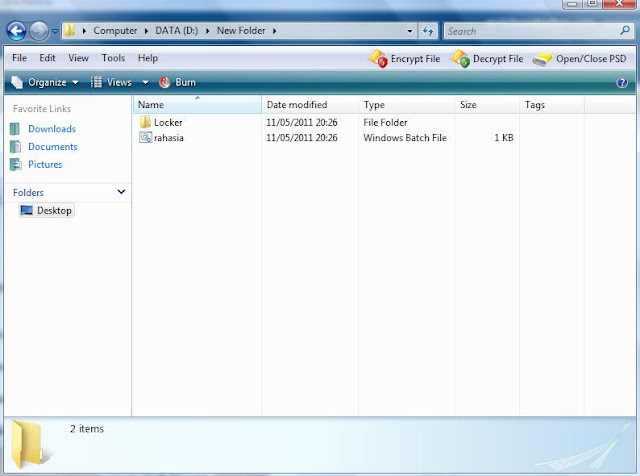Click the magnifier search icon
Image resolution: width=640 pixels, height=476 pixels.
[x=624, y=30]
